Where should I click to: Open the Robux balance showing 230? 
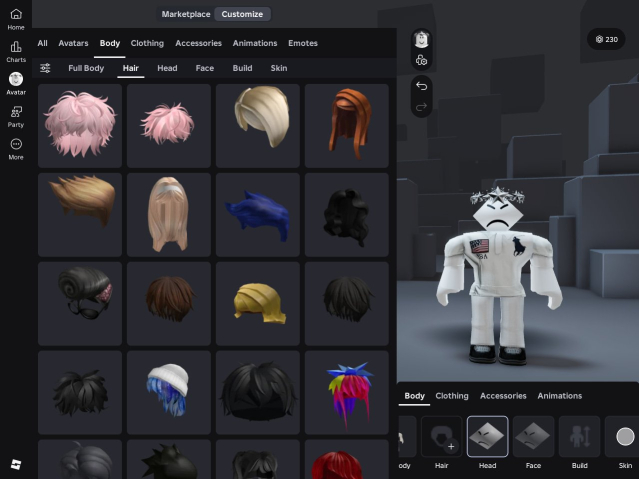[x=606, y=39]
